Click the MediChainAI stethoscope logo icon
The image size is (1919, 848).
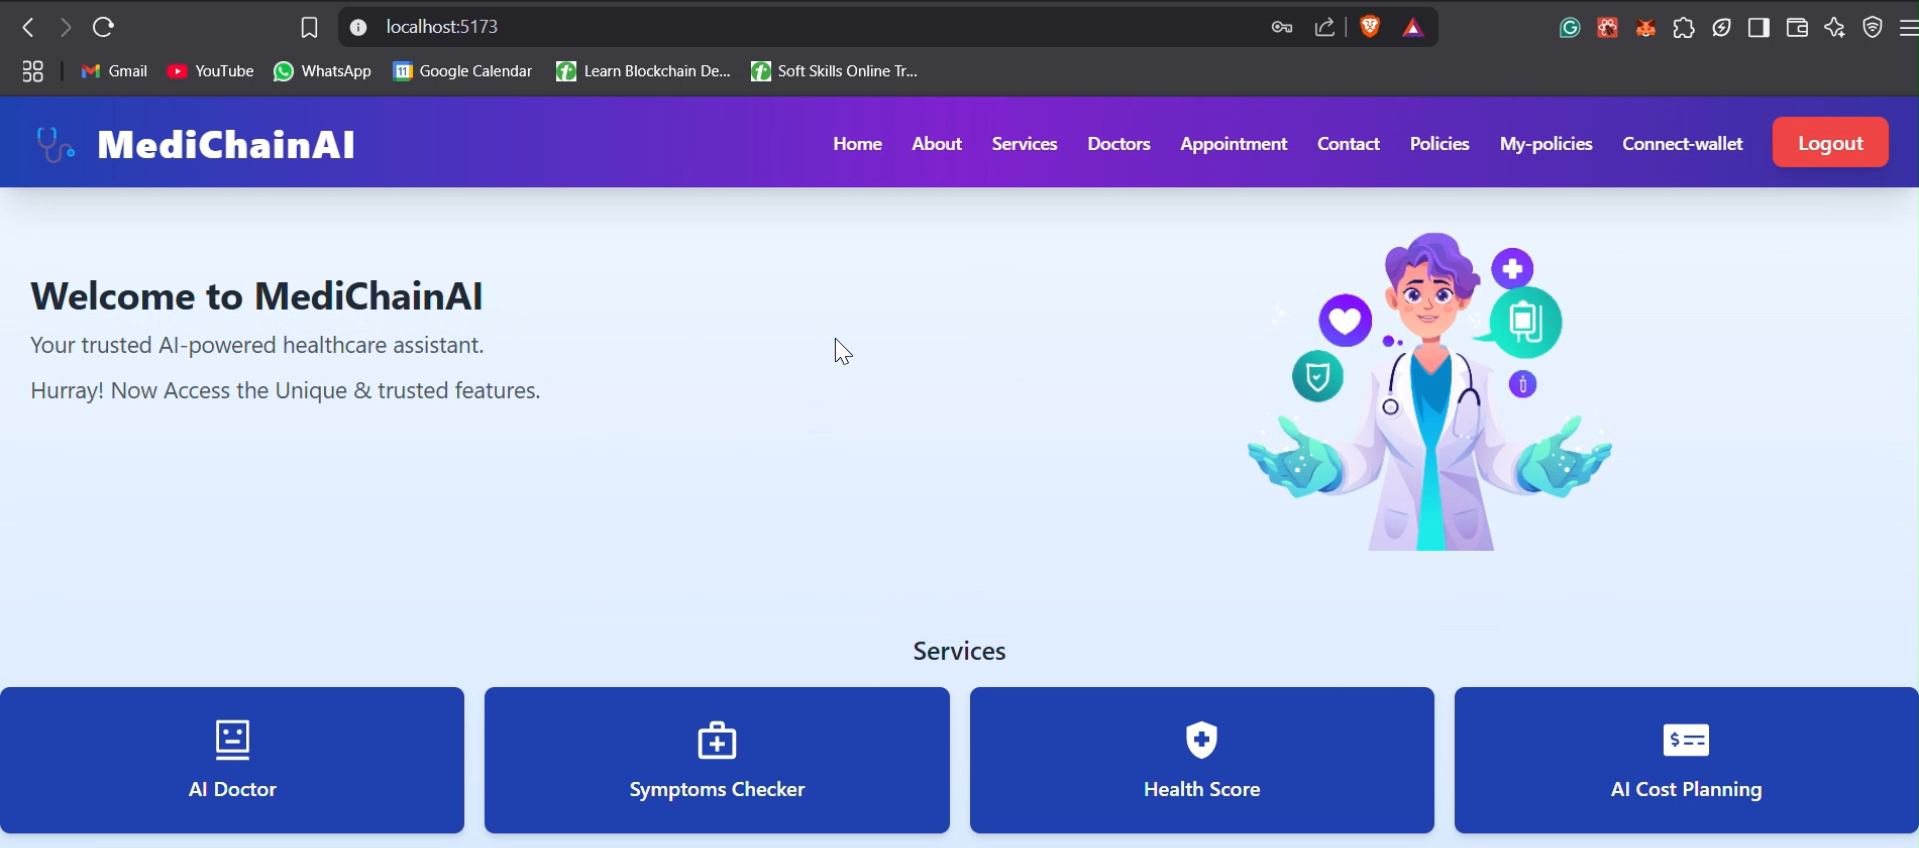(x=55, y=144)
